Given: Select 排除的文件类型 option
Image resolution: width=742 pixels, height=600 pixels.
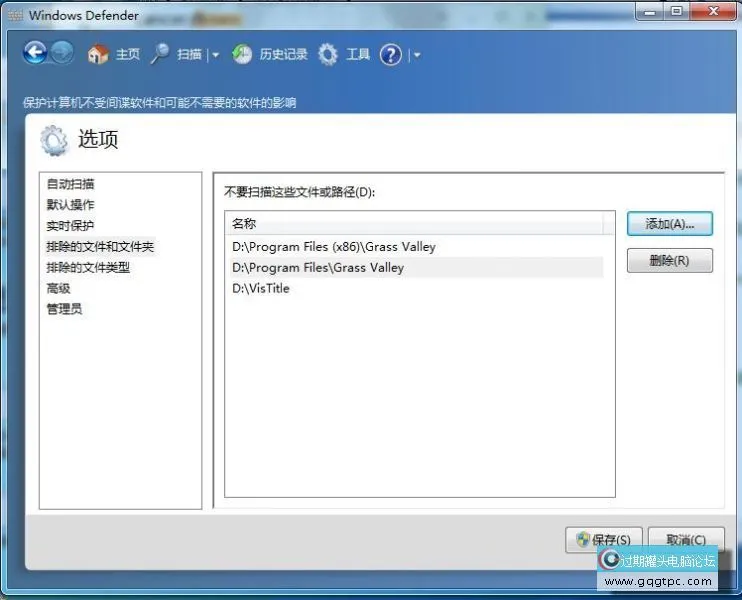Looking at the screenshot, I should click(88, 267).
